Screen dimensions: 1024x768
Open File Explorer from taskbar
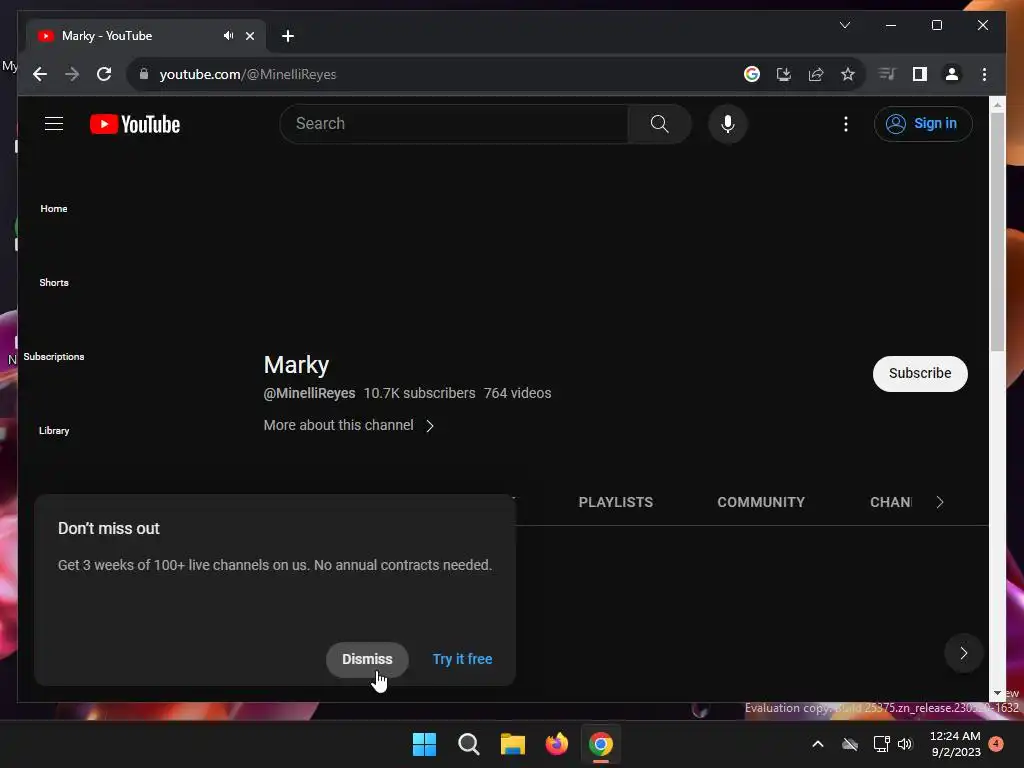pyautogui.click(x=513, y=744)
